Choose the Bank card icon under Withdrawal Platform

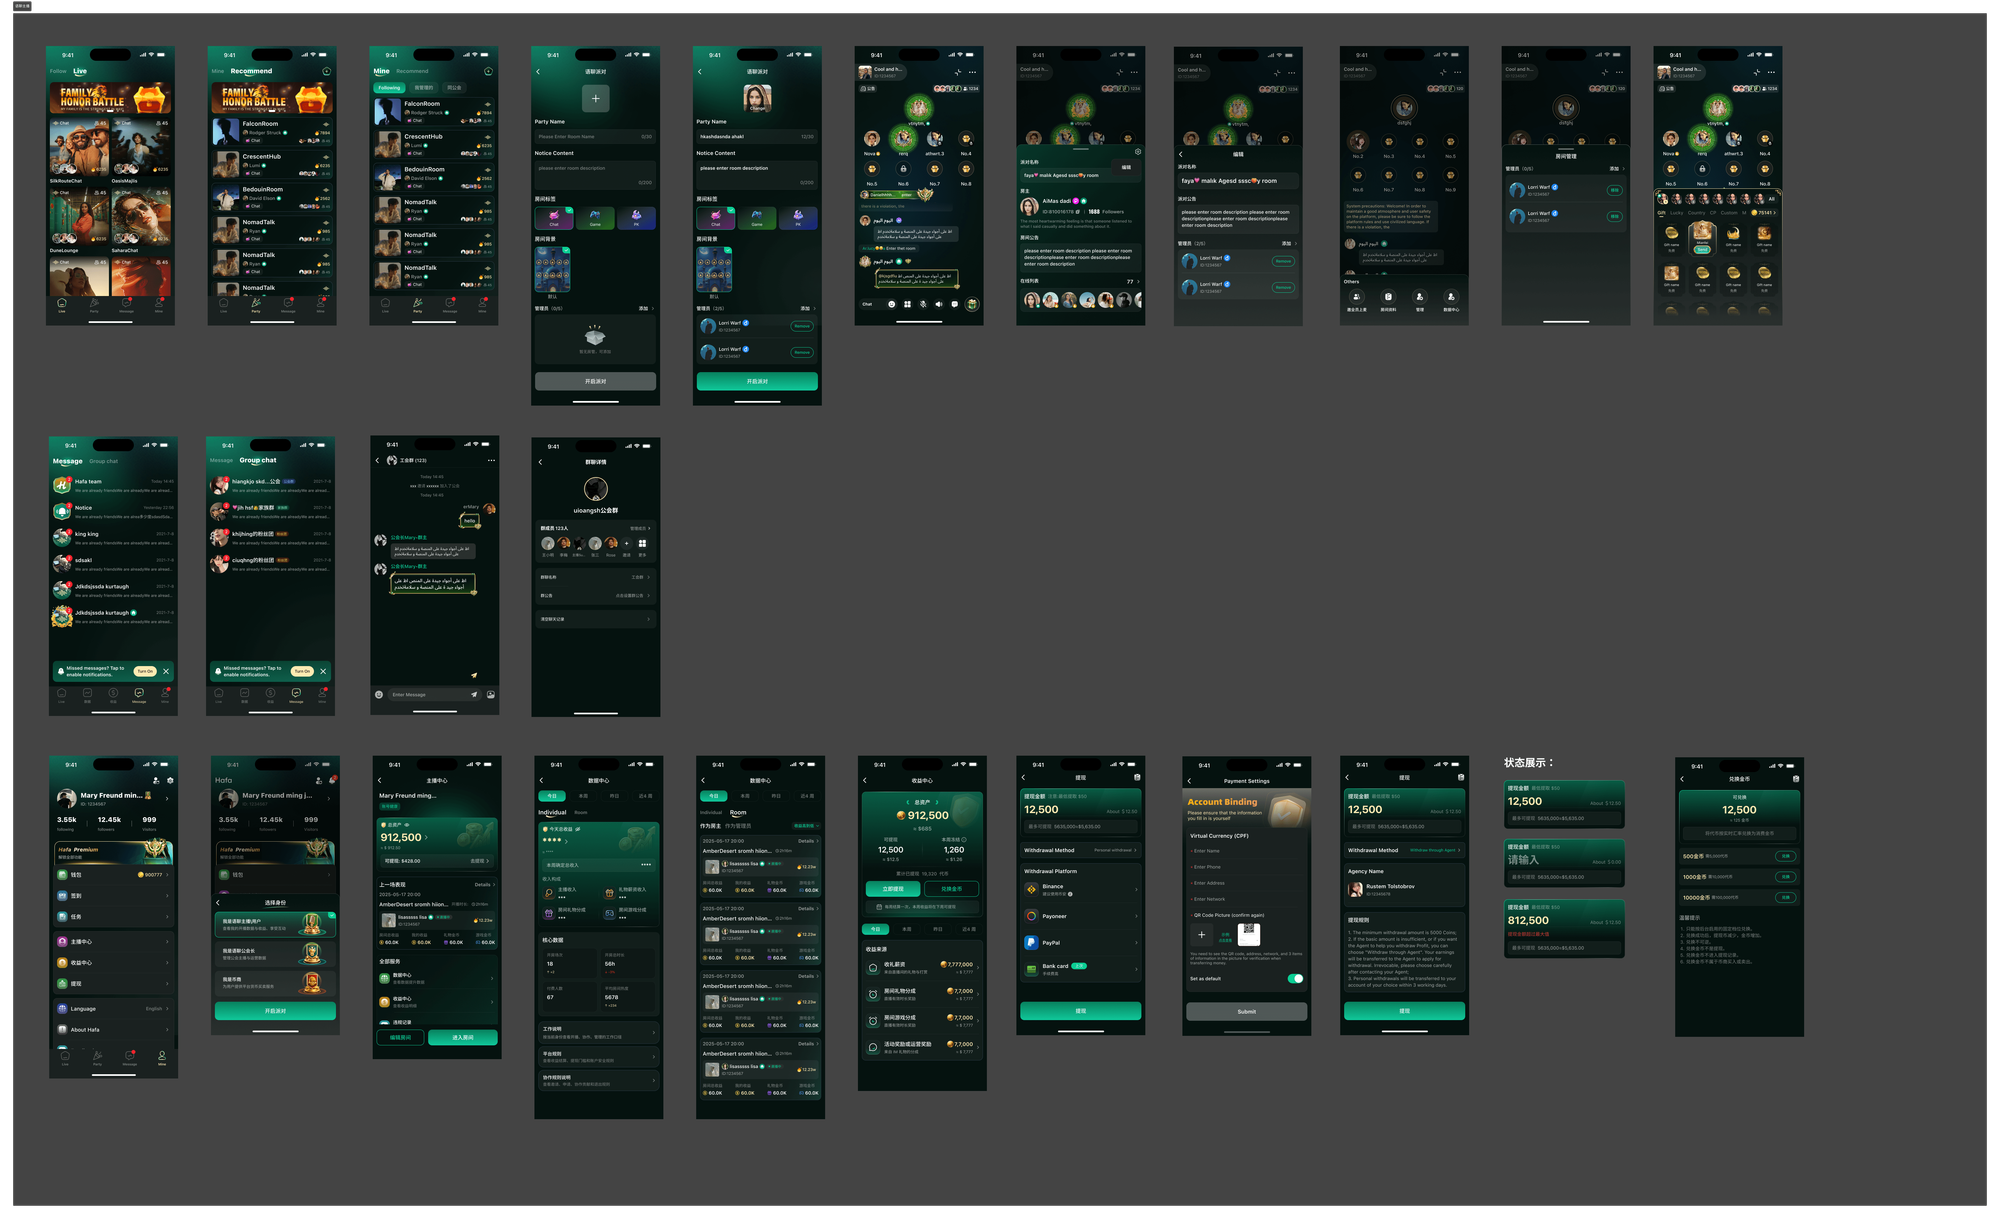tap(1031, 969)
